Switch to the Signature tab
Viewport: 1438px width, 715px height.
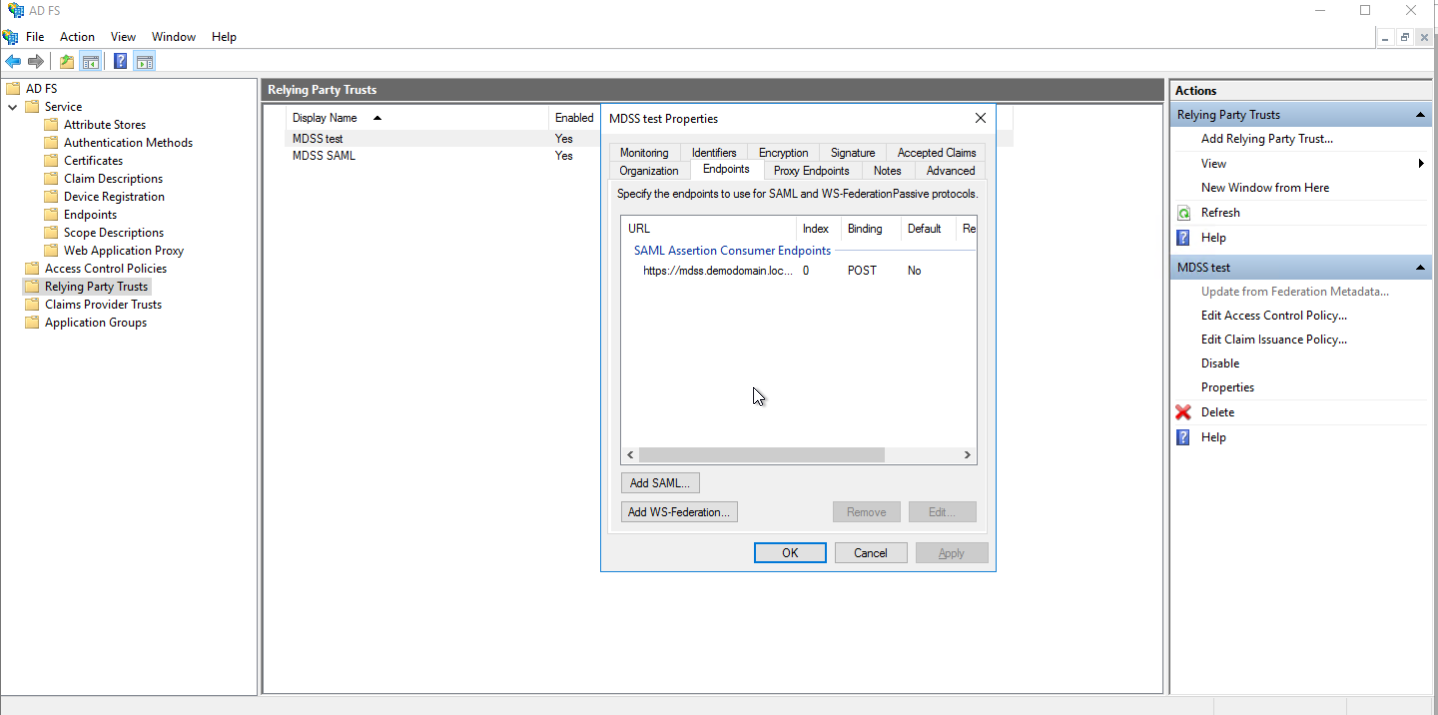(852, 153)
